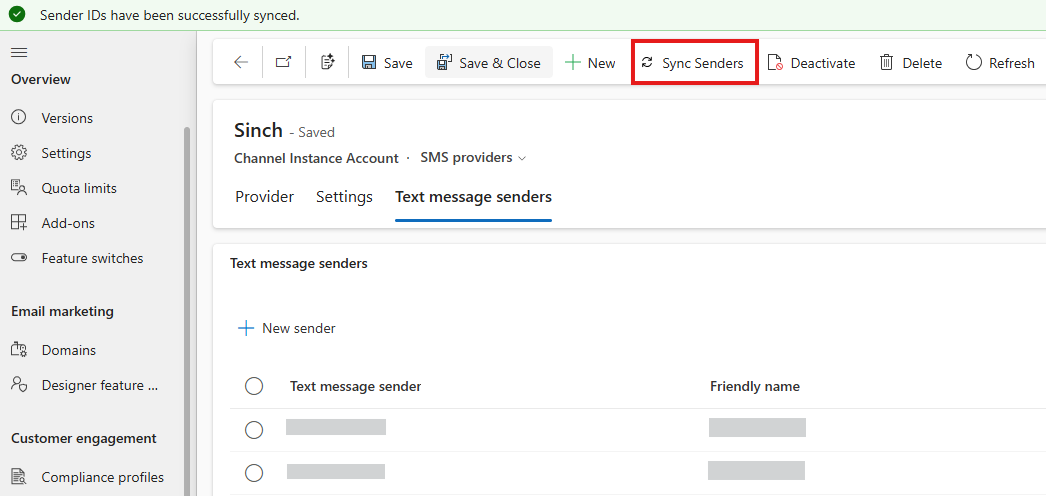
Task: Click the back arrow icon
Action: coord(241,63)
